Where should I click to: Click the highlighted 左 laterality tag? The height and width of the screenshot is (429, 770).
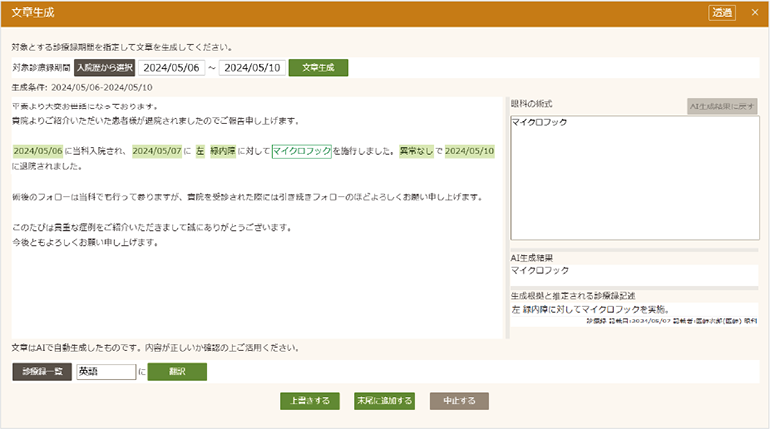pos(199,151)
